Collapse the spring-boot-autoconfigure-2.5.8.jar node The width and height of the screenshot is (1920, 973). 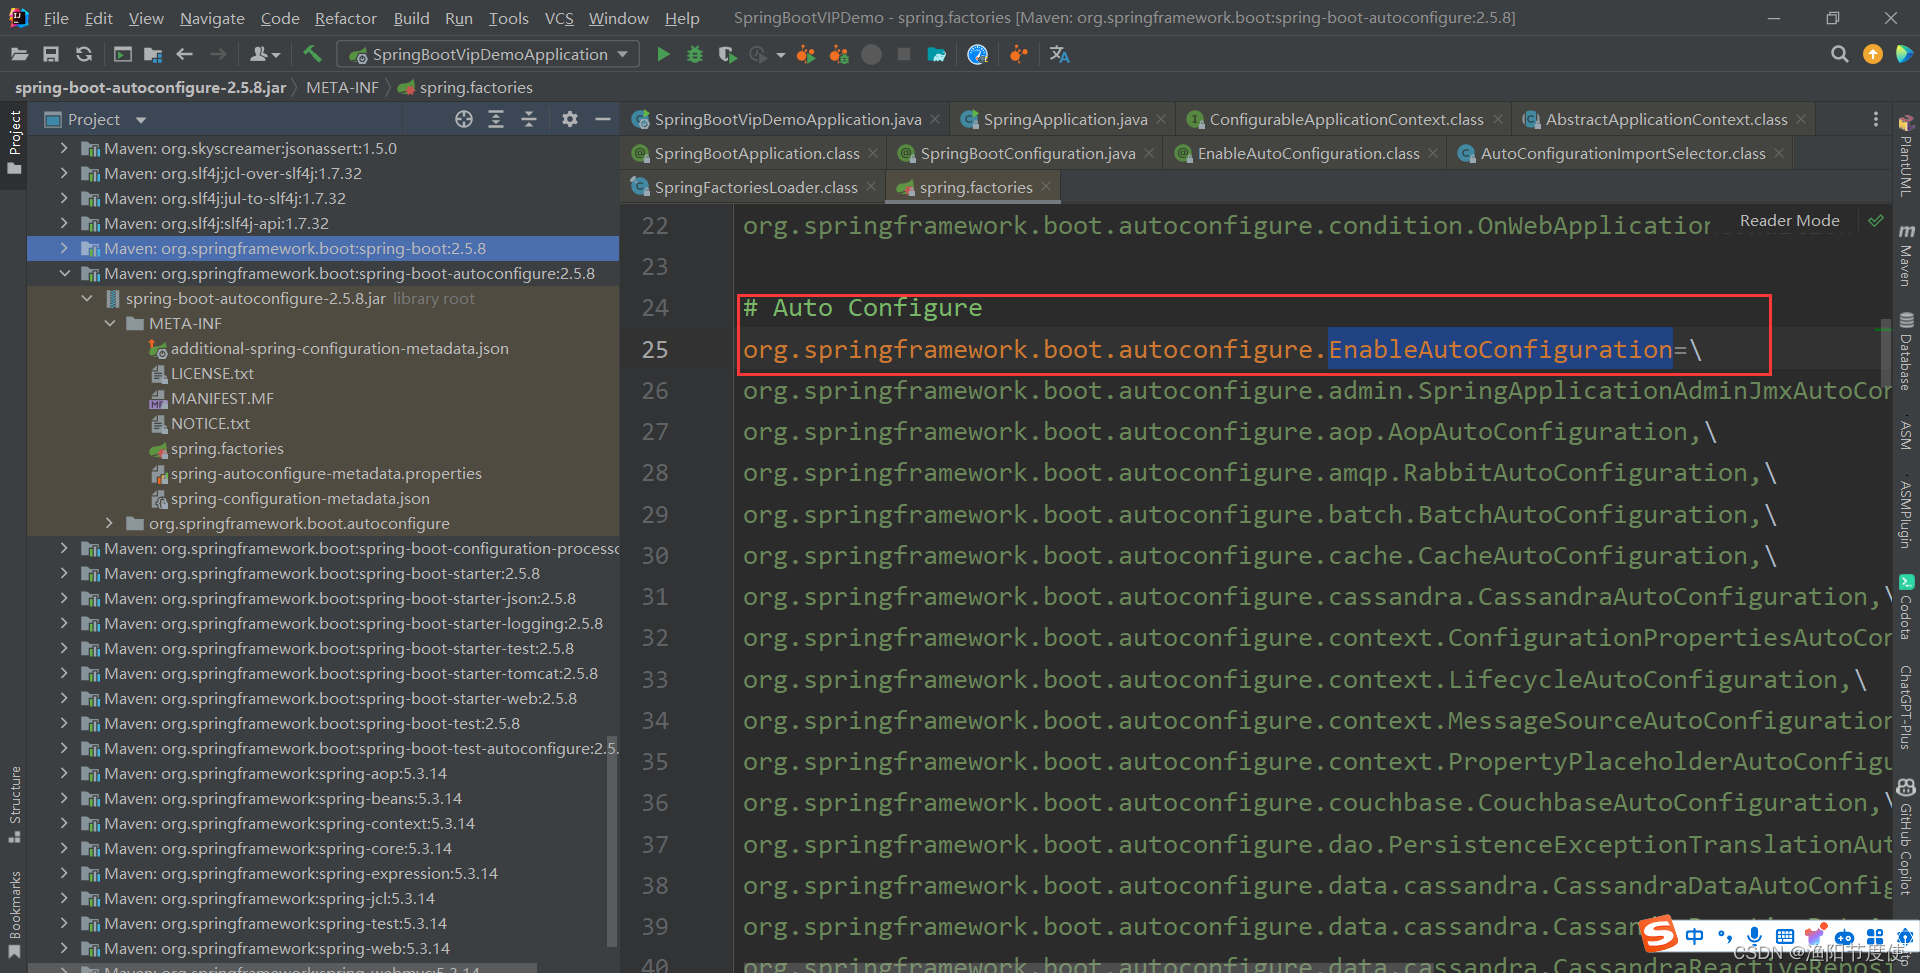coord(87,298)
